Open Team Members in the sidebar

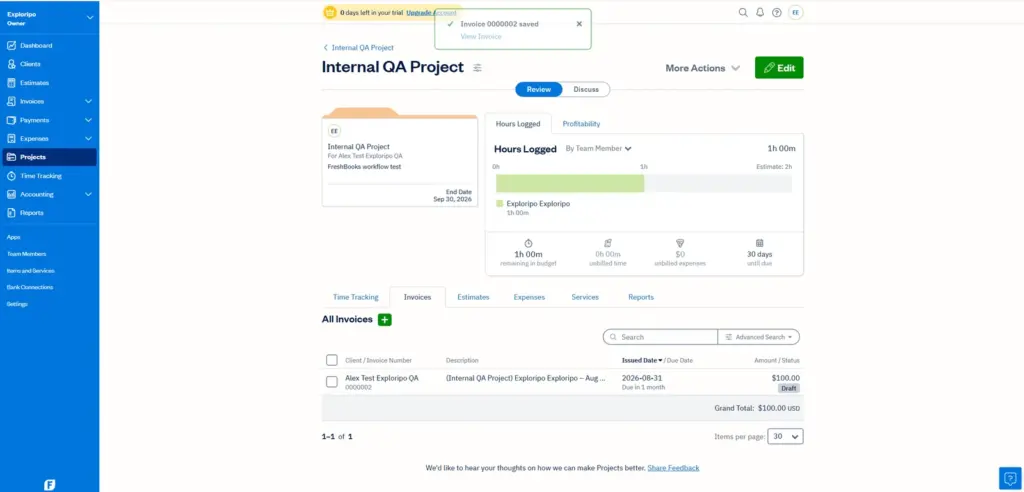click(26, 254)
